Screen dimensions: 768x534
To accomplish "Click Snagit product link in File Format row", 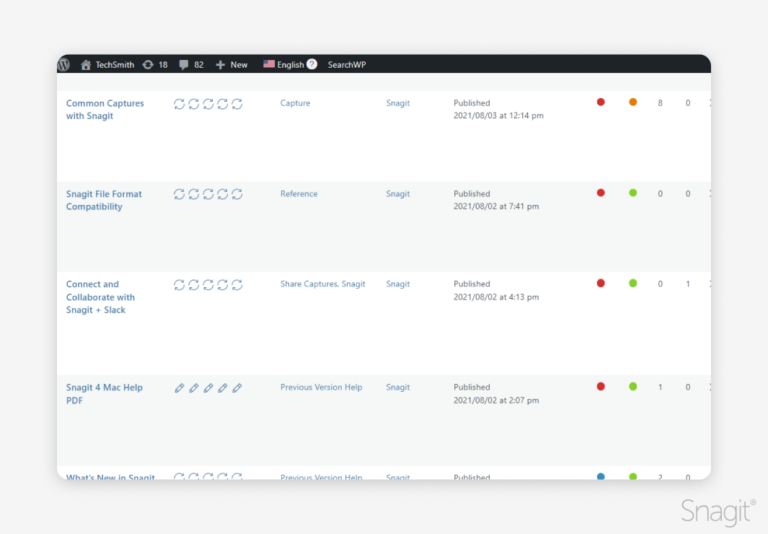I will (398, 194).
